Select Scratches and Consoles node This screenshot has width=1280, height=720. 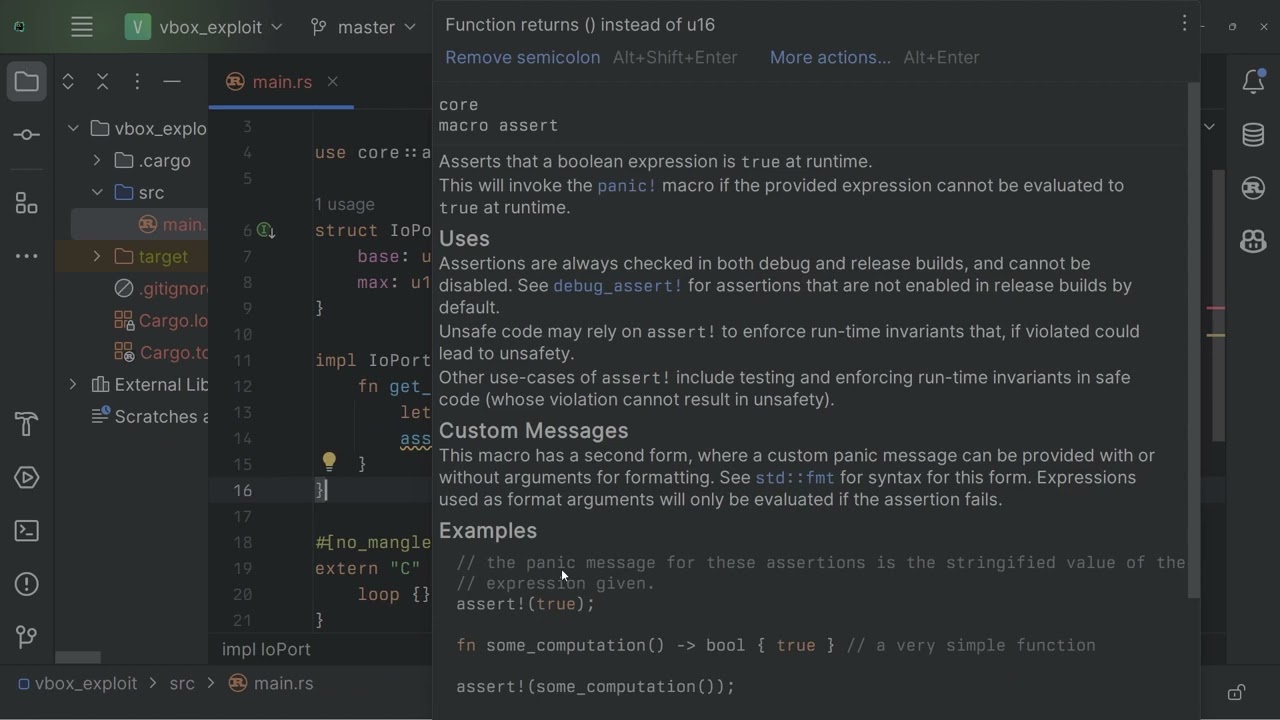150,416
